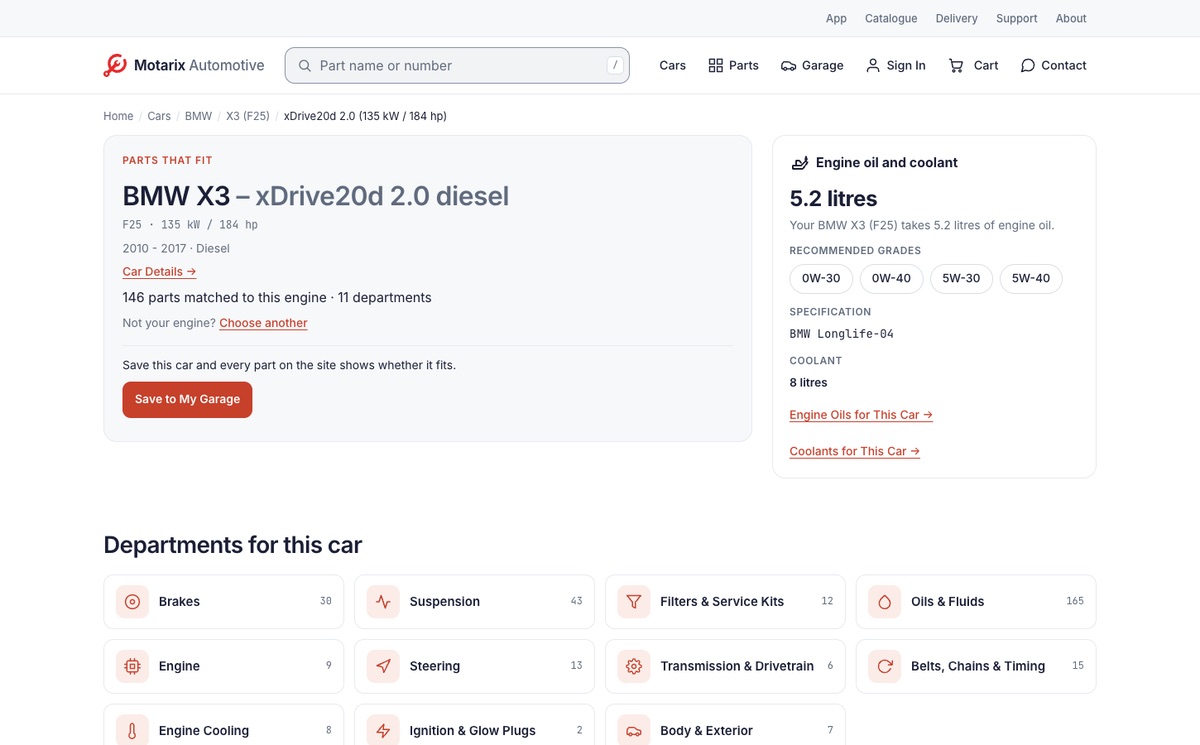This screenshot has height=745, width=1200.
Task: Click the Ignition & Glow Plugs bolt icon
Action: pyautogui.click(x=383, y=731)
